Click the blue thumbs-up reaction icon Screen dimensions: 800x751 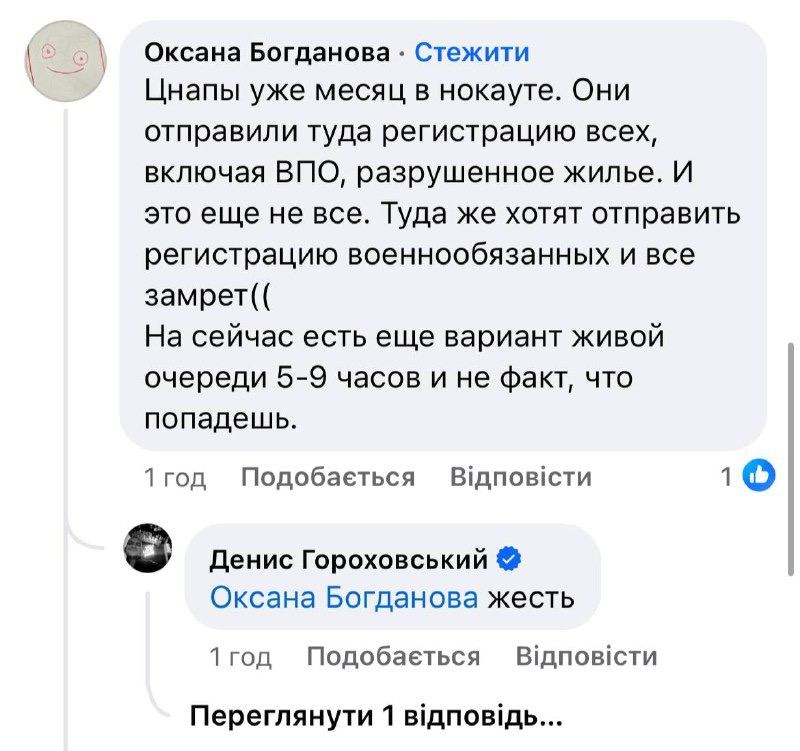761,478
